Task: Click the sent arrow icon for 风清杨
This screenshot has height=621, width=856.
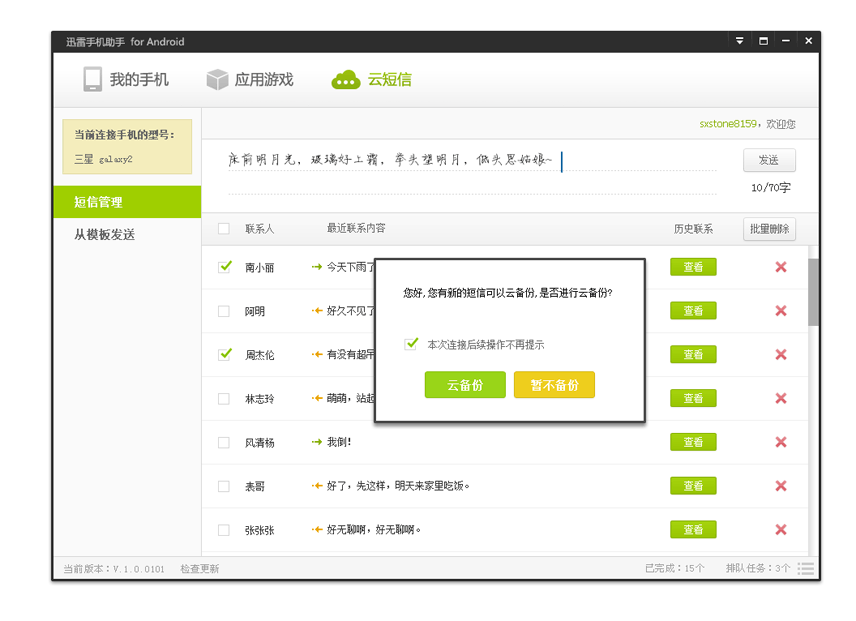Action: tap(317, 442)
